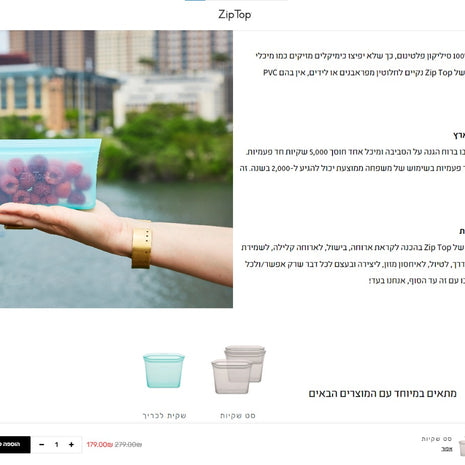Screen dimensions: 465x465
Task: Click the מתאים במיוחד עם המוצרים הבאים heading
Action: pyautogui.click(x=382, y=394)
